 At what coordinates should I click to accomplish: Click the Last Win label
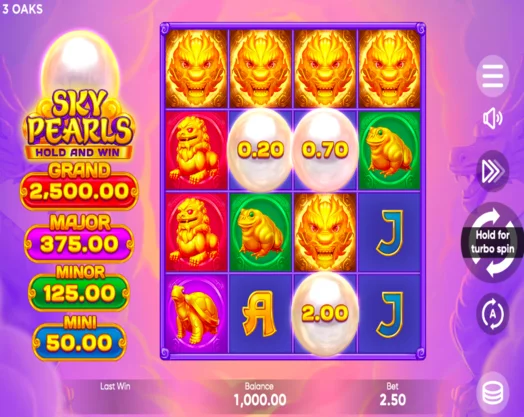(x=115, y=387)
